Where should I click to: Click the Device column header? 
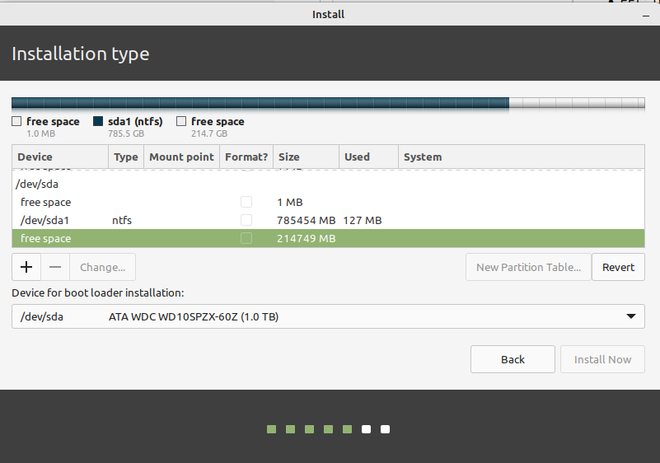pos(60,157)
